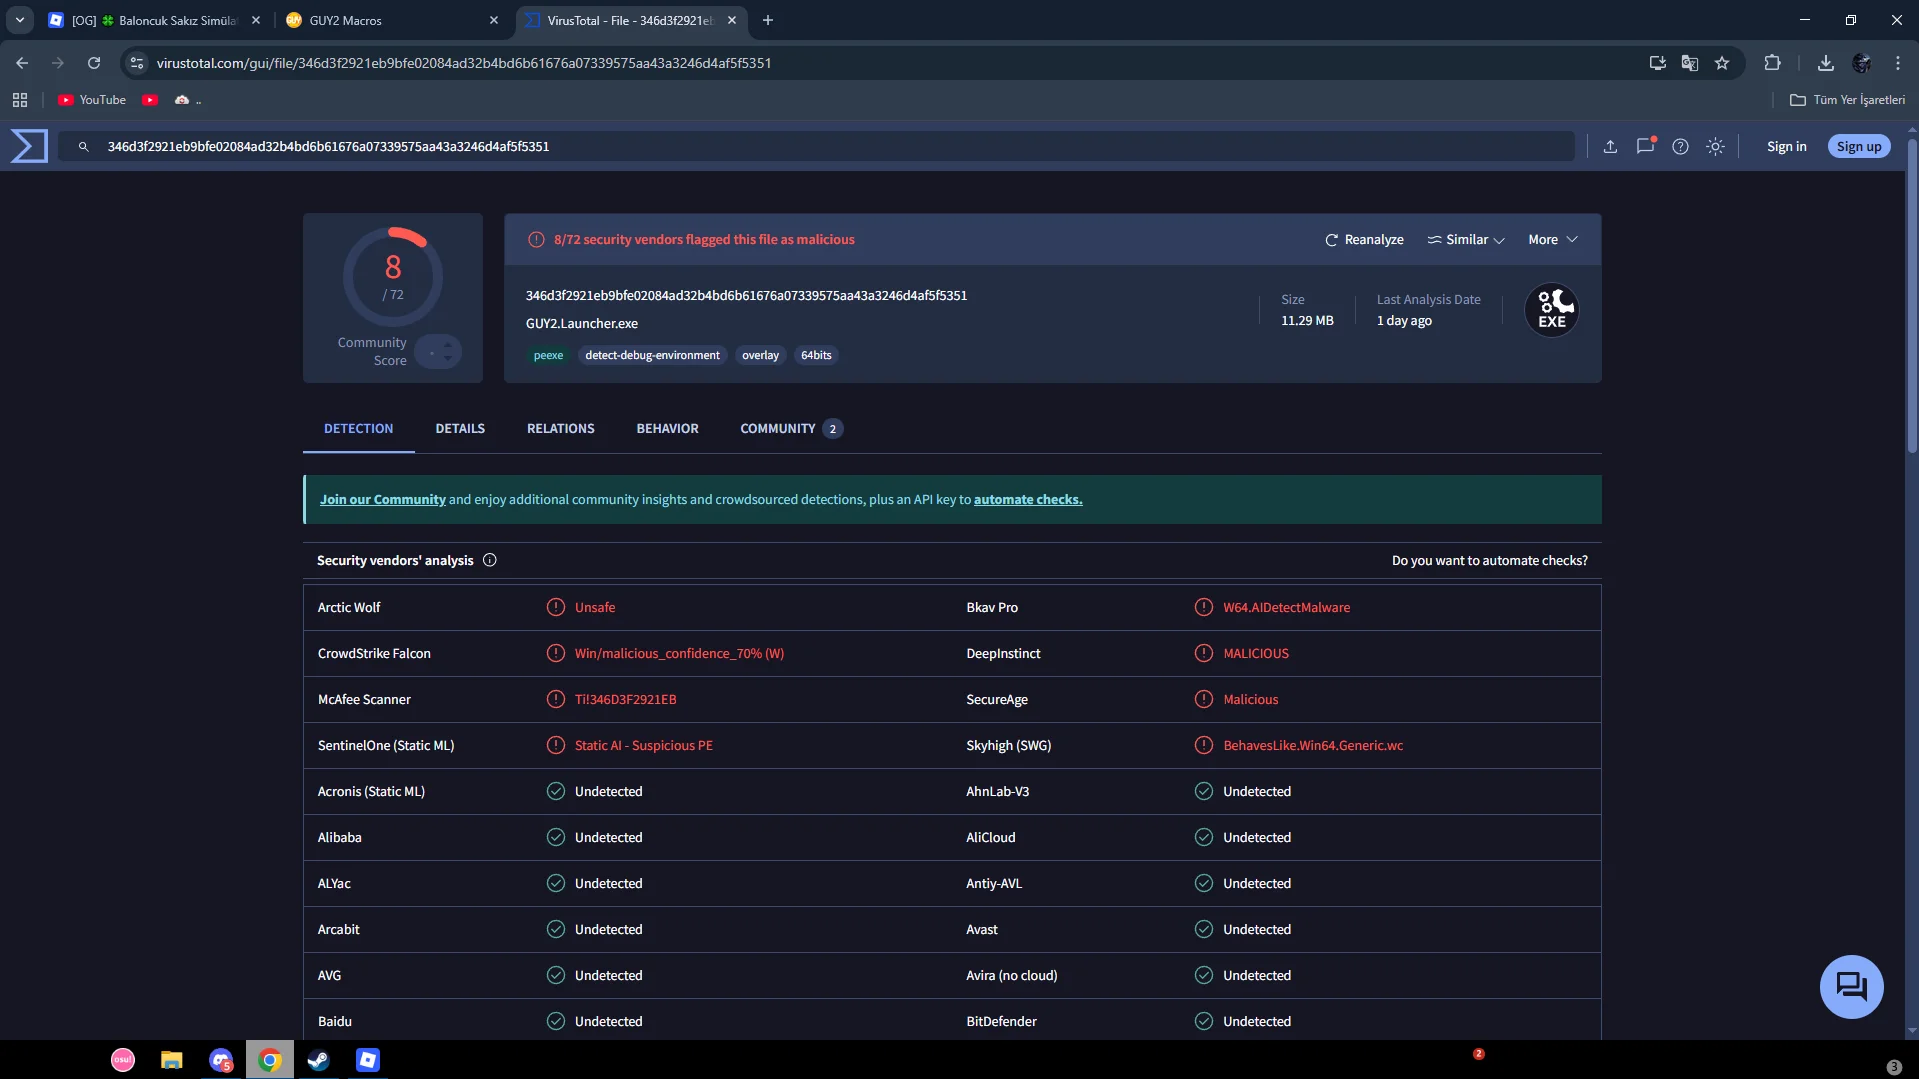Close the VirusTotal browser tab
Image resolution: width=1919 pixels, height=1079 pixels.
[732, 20]
